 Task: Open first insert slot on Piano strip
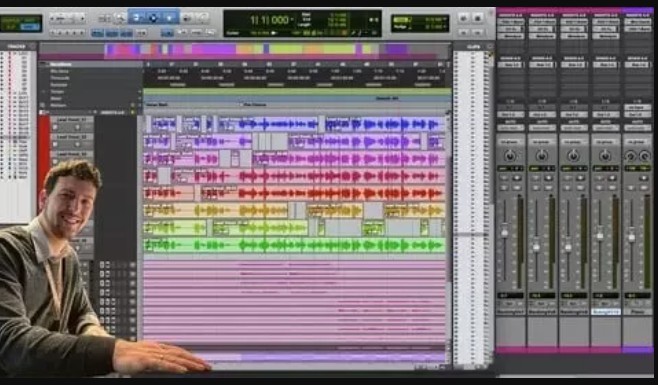click(637, 22)
